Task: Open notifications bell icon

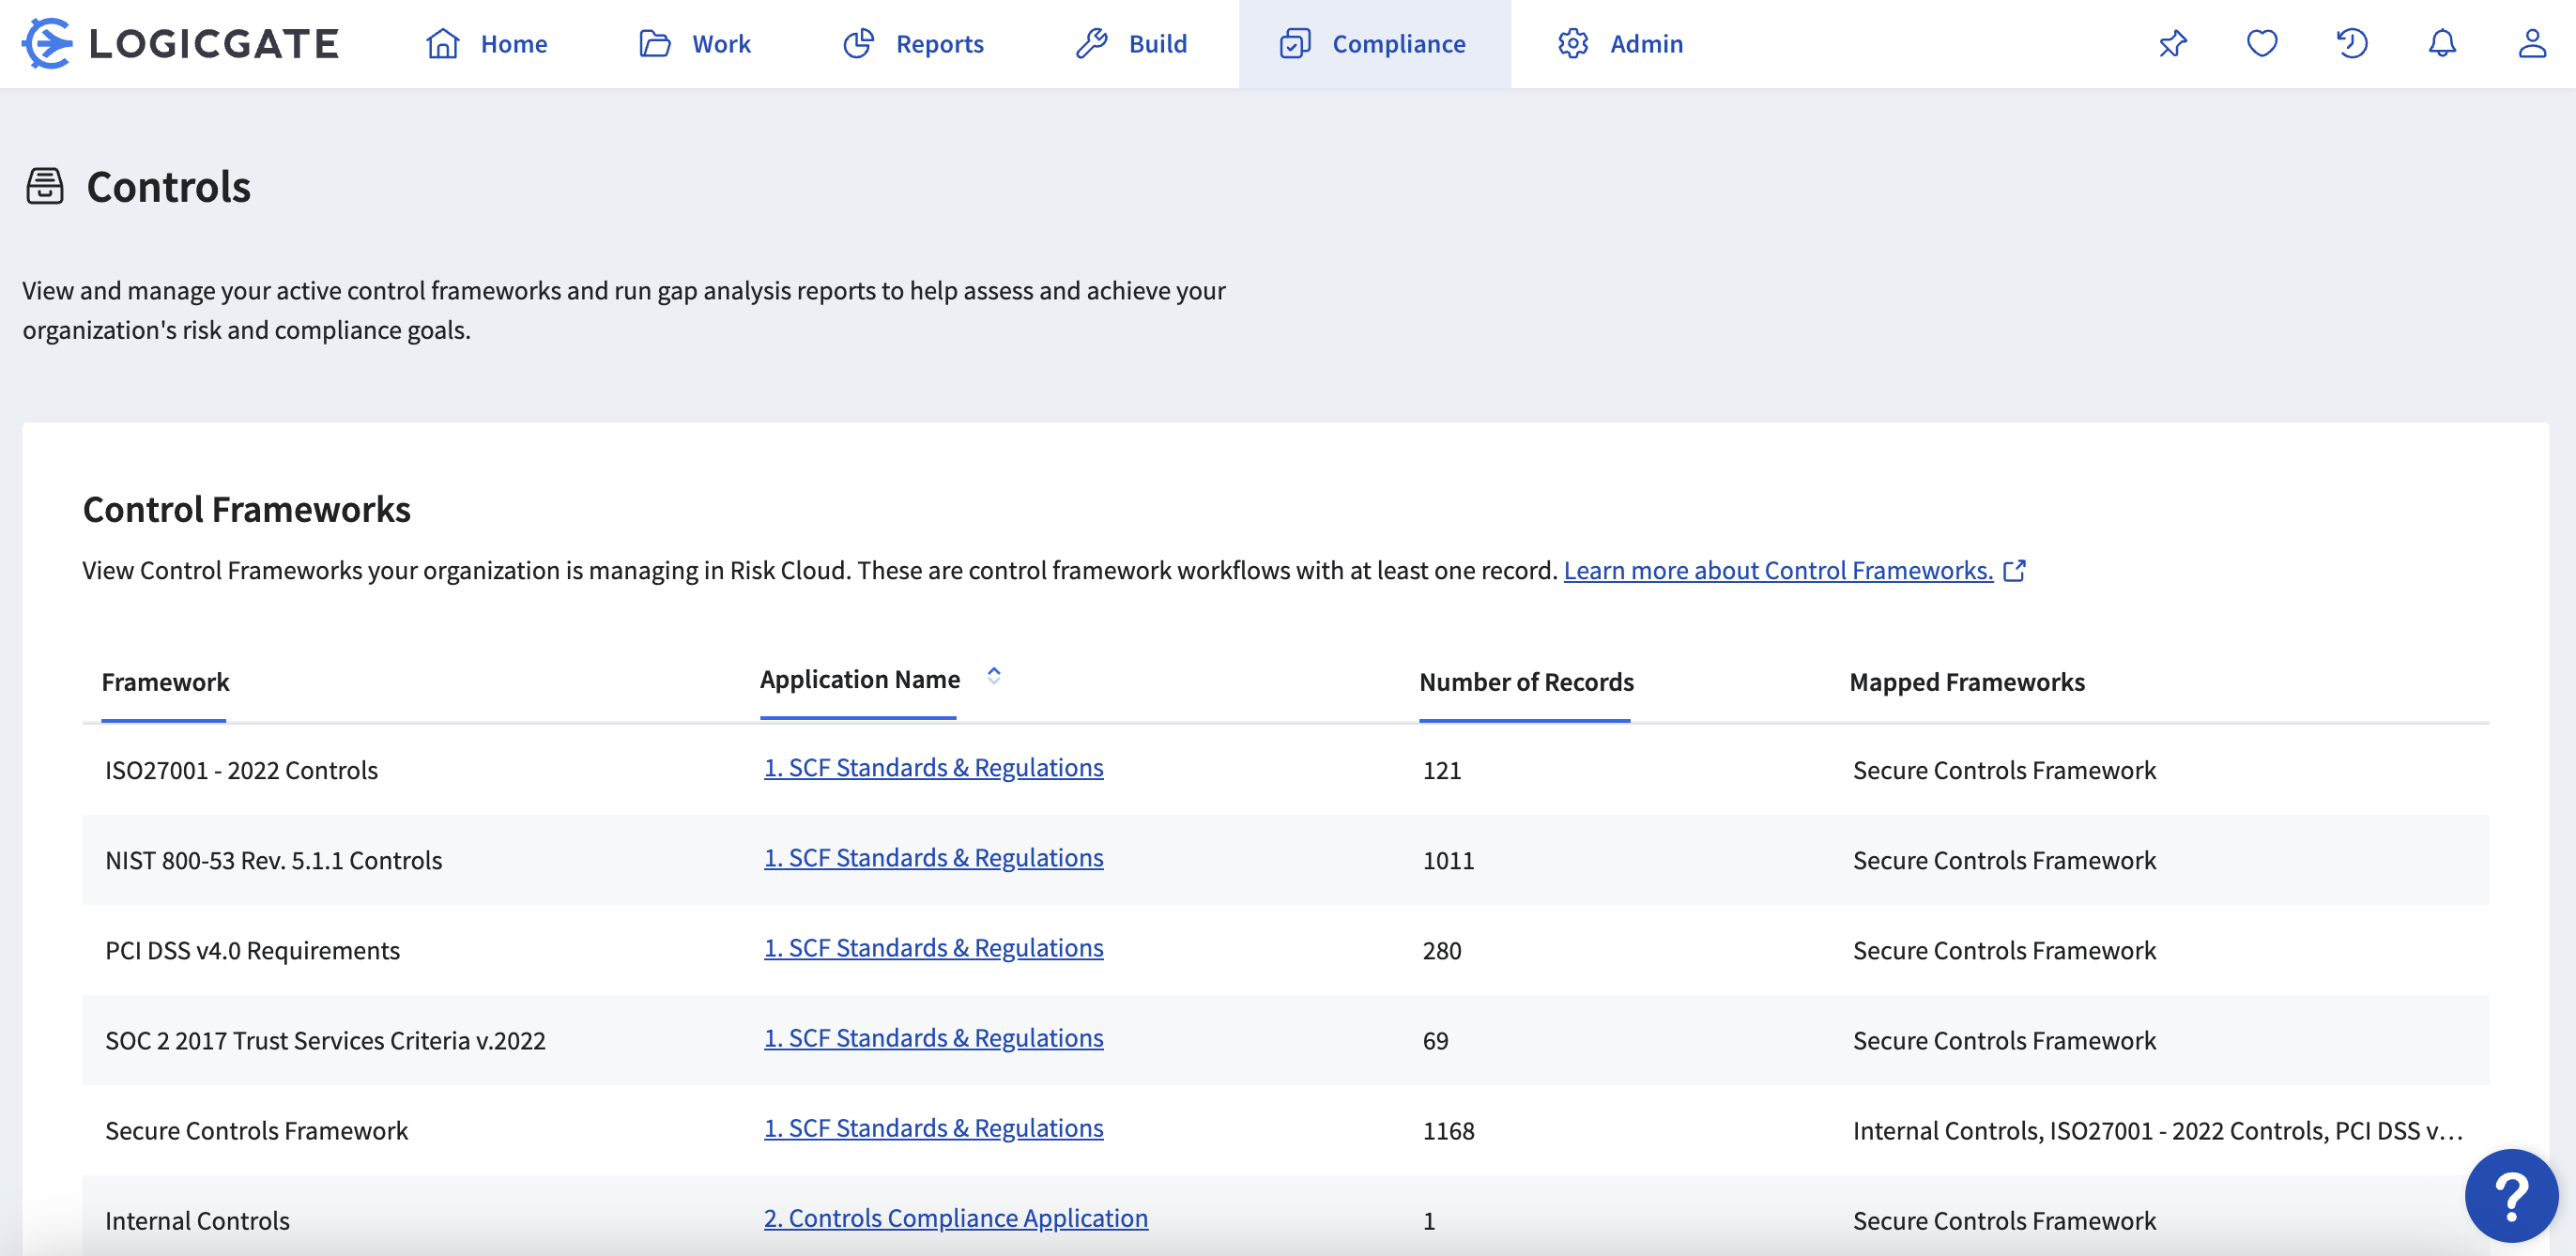Action: (x=2442, y=43)
